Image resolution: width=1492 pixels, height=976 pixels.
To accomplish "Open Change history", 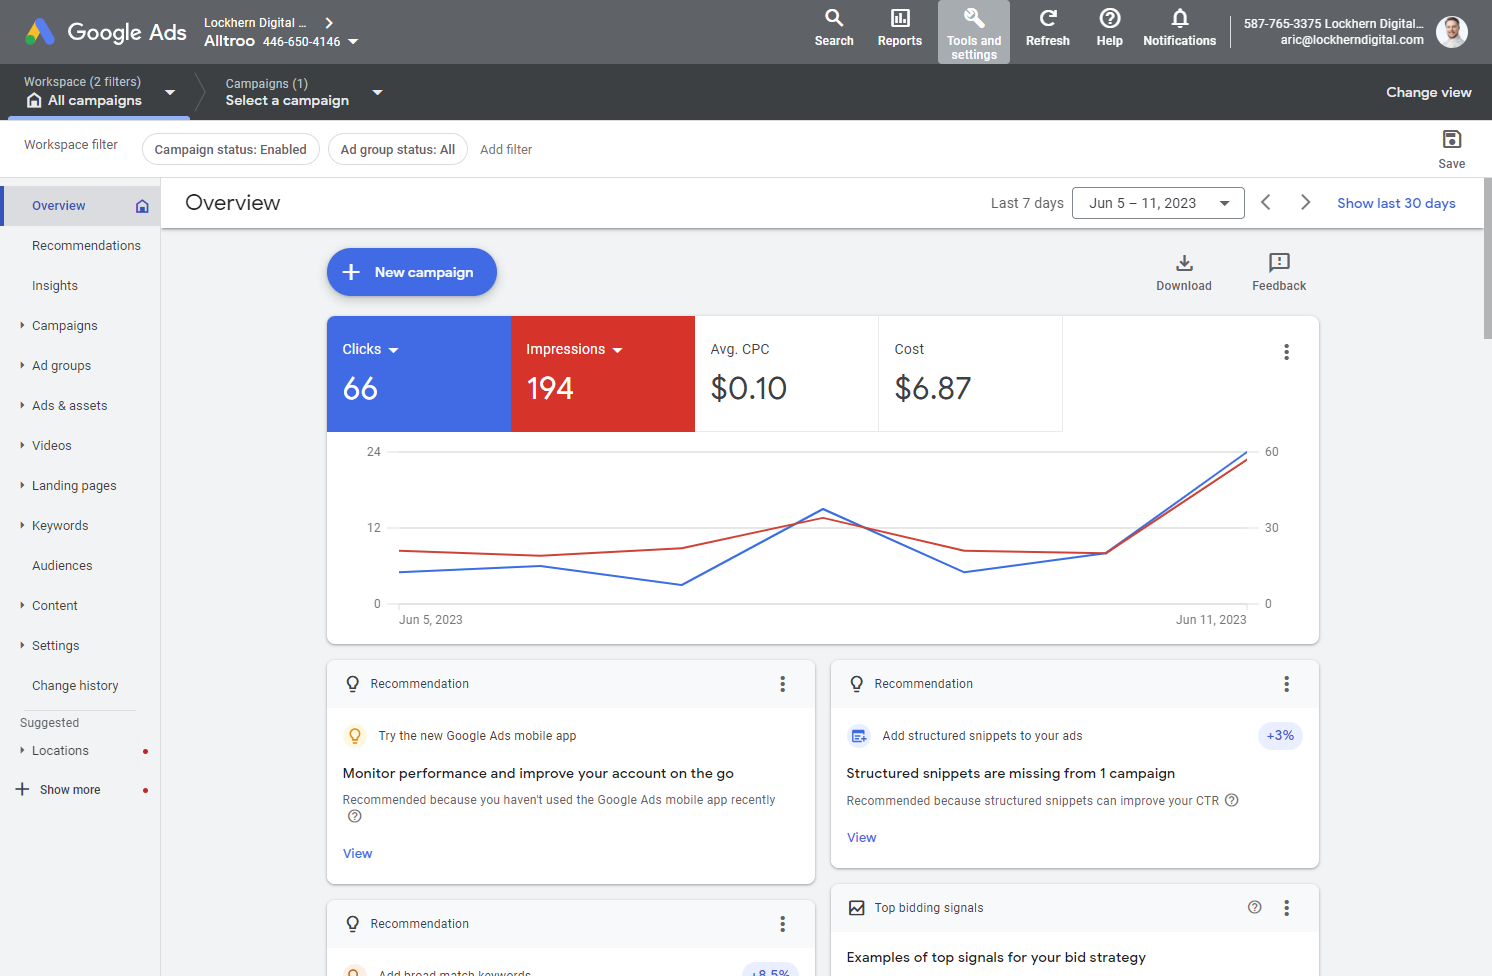I will pyautogui.click(x=75, y=686).
